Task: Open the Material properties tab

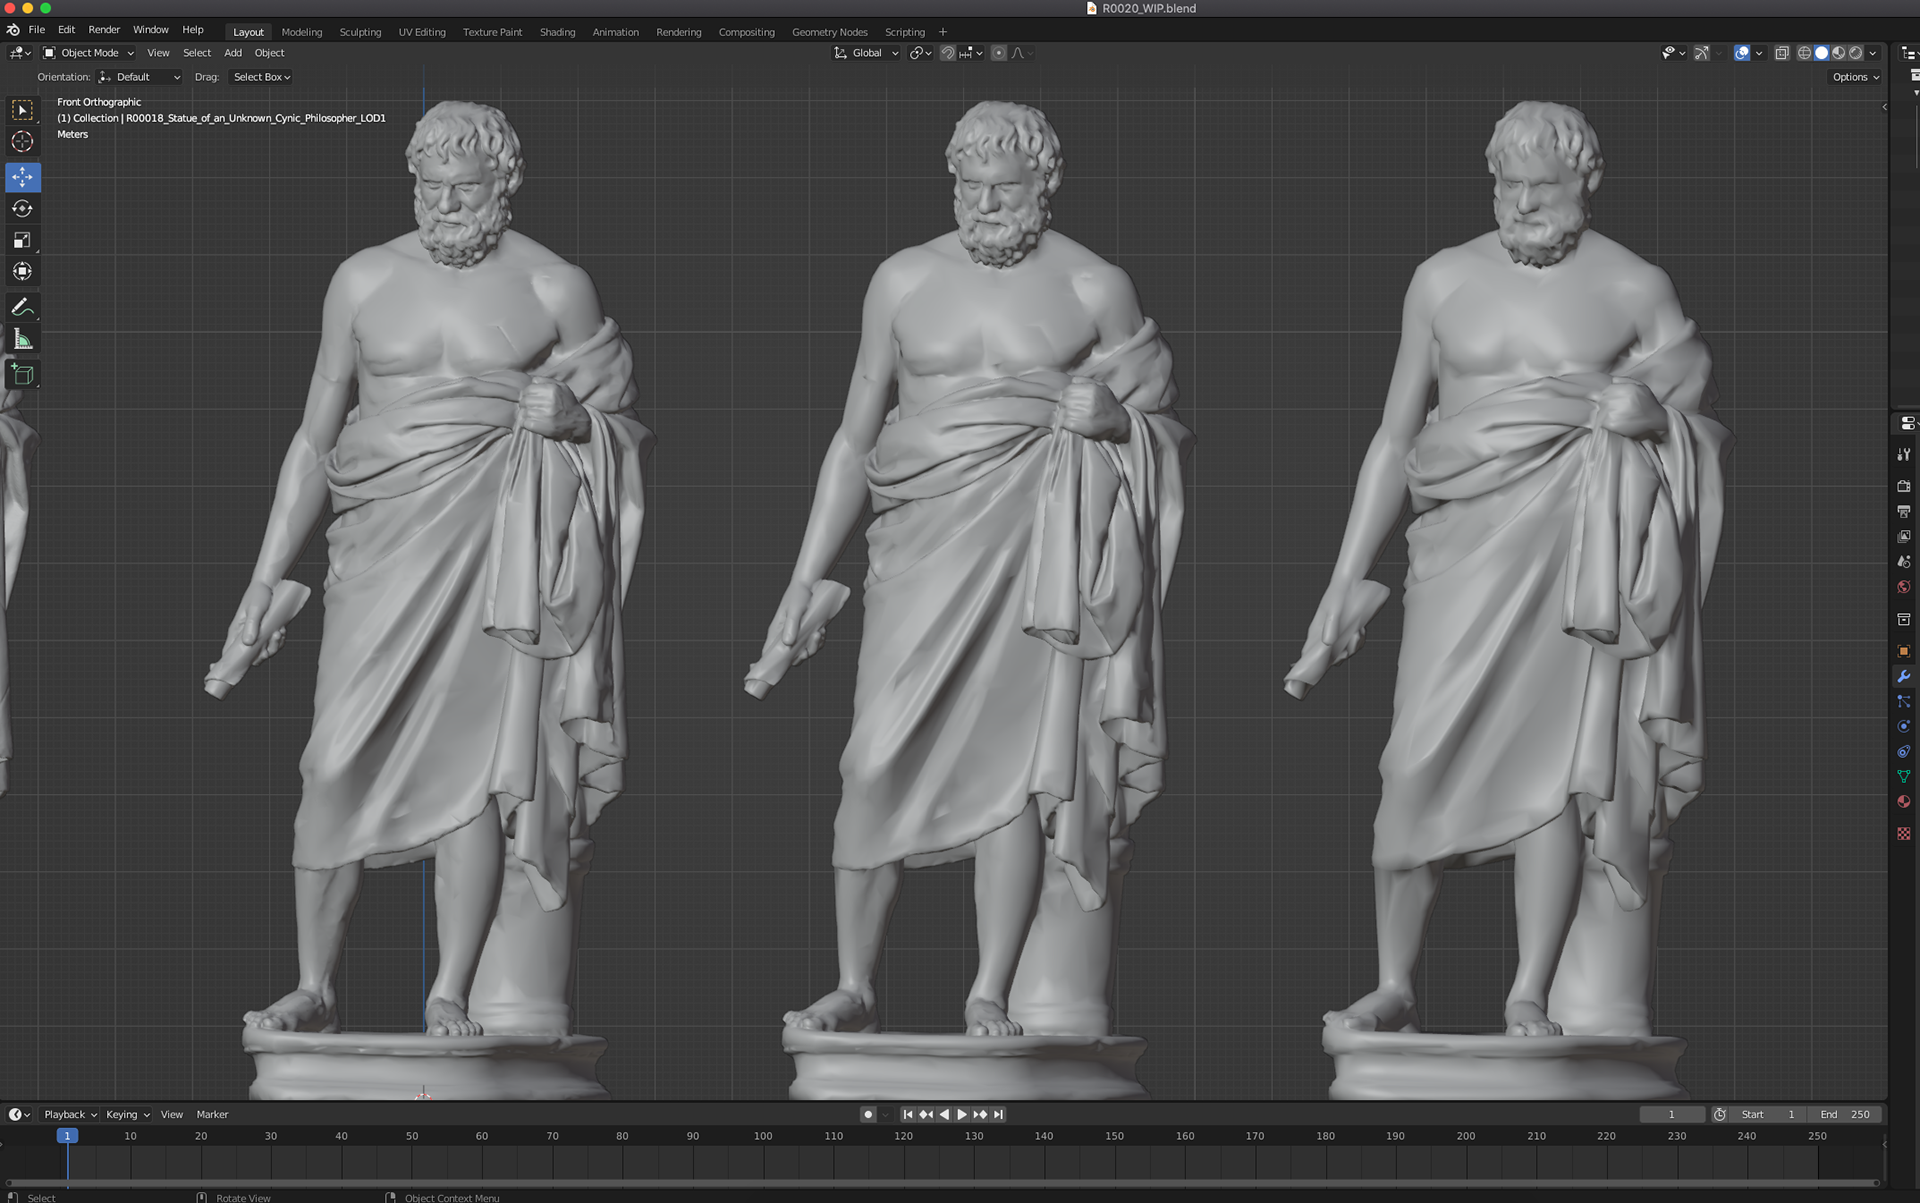Action: click(1904, 802)
